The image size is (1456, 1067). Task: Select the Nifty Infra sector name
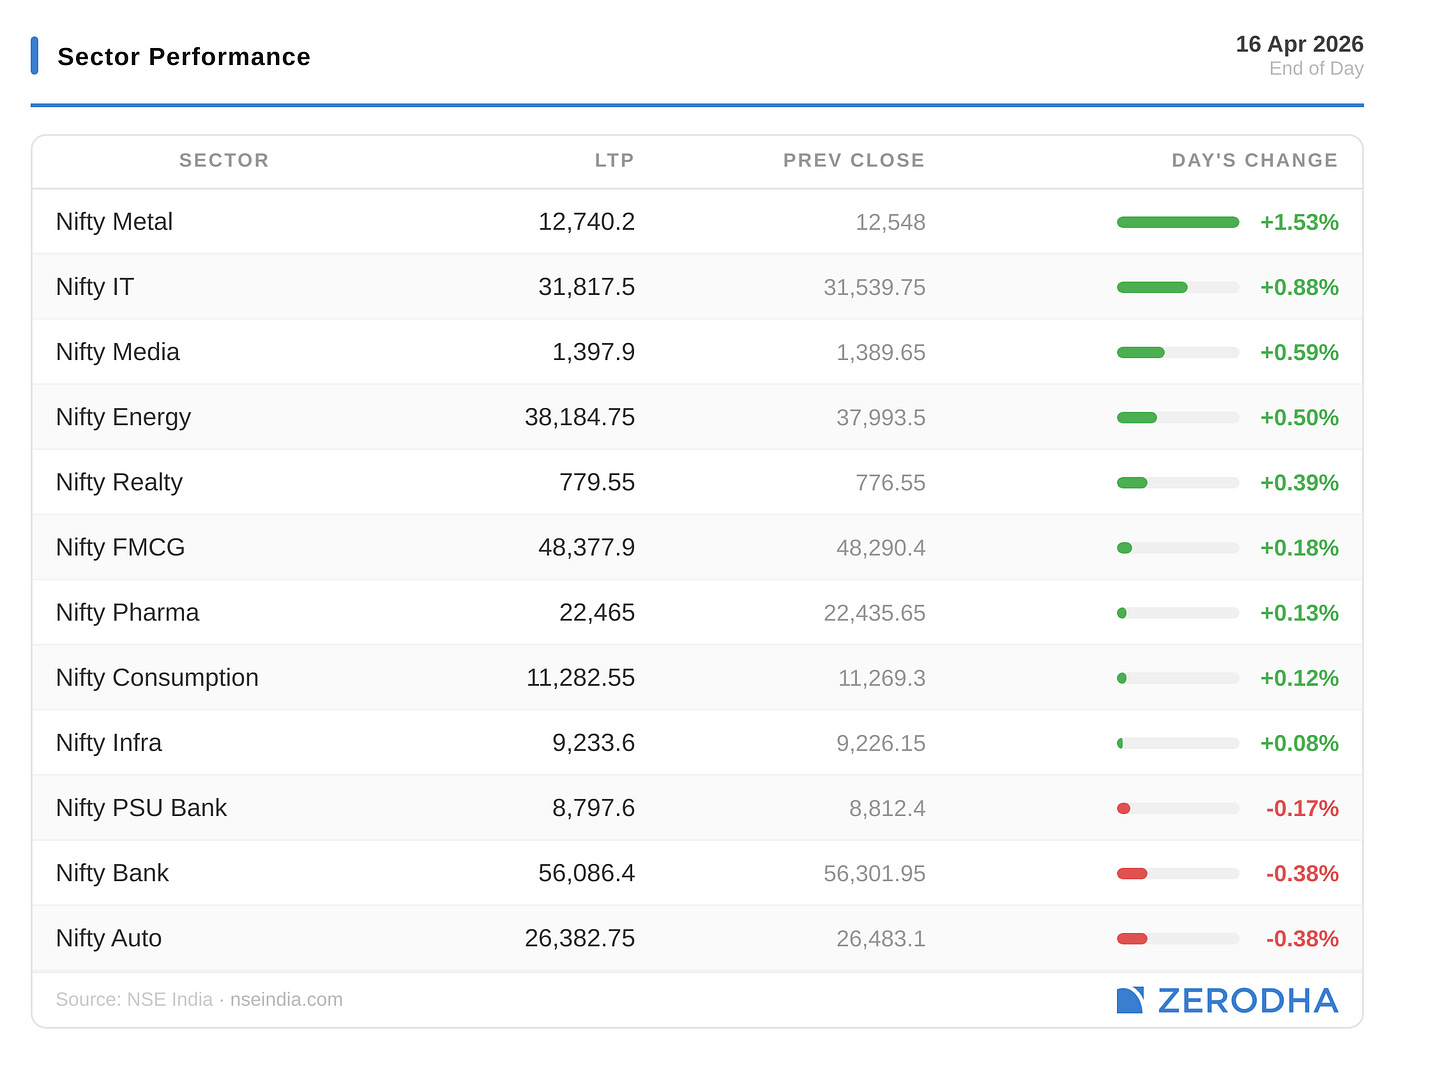tap(109, 742)
